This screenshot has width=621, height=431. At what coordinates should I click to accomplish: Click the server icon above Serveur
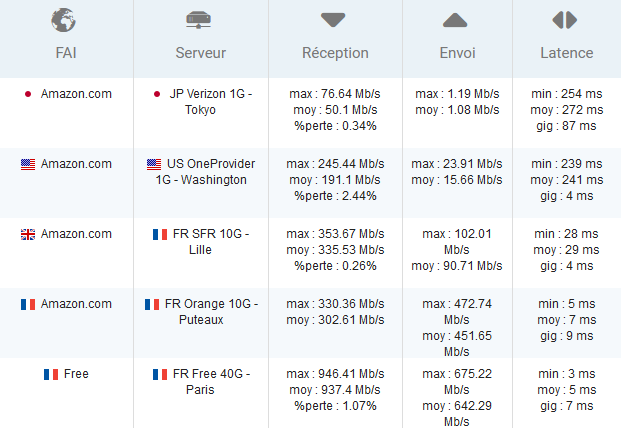(198, 20)
